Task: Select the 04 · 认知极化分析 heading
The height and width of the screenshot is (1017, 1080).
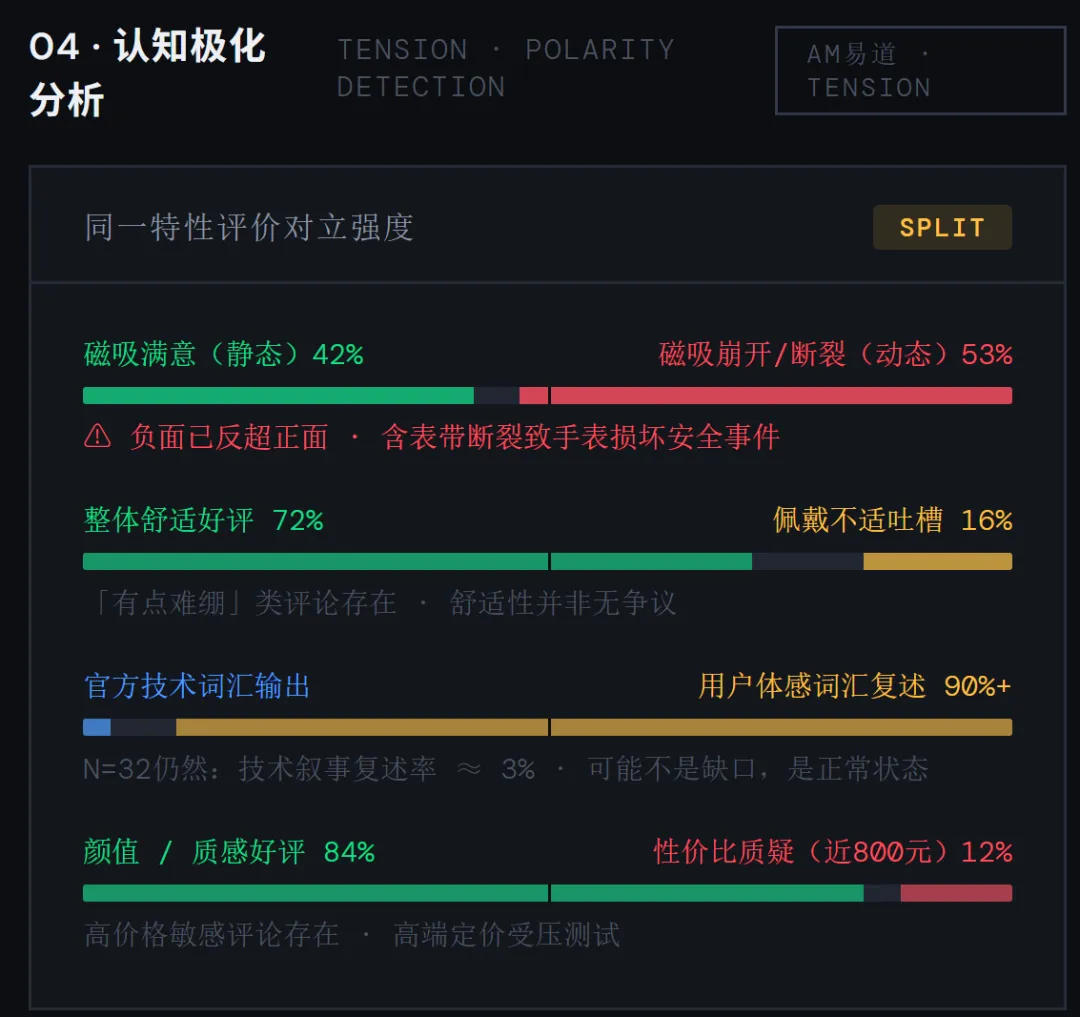Action: point(148,73)
